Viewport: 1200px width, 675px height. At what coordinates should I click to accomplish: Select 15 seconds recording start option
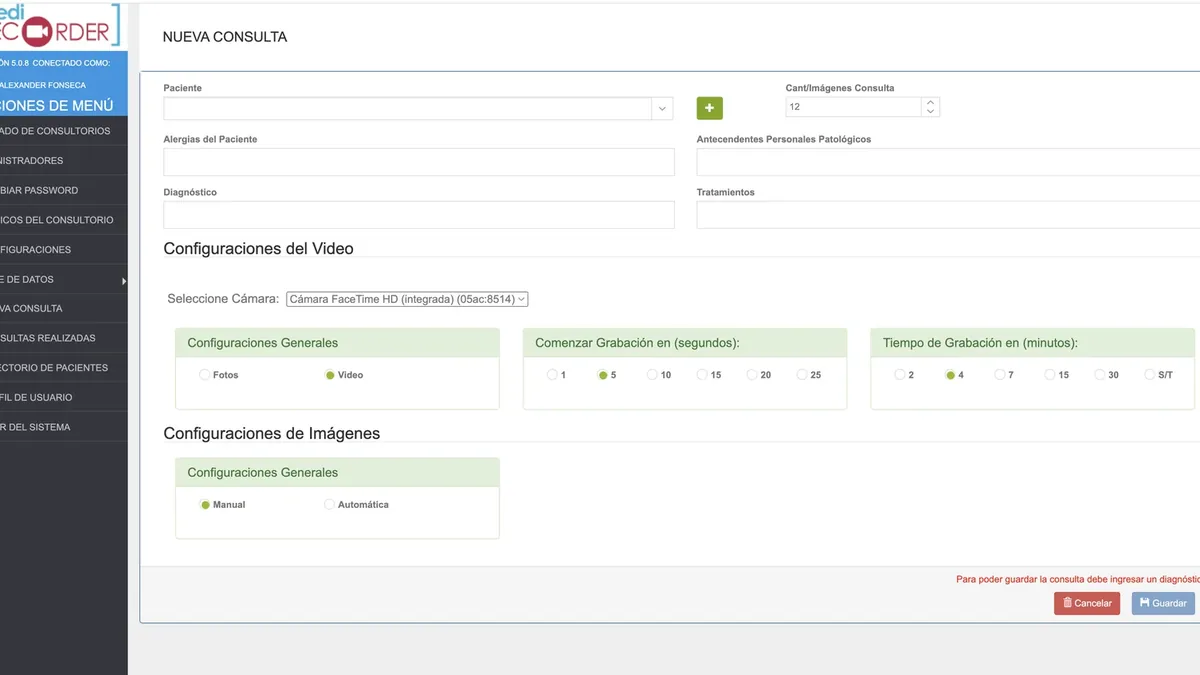pos(702,375)
